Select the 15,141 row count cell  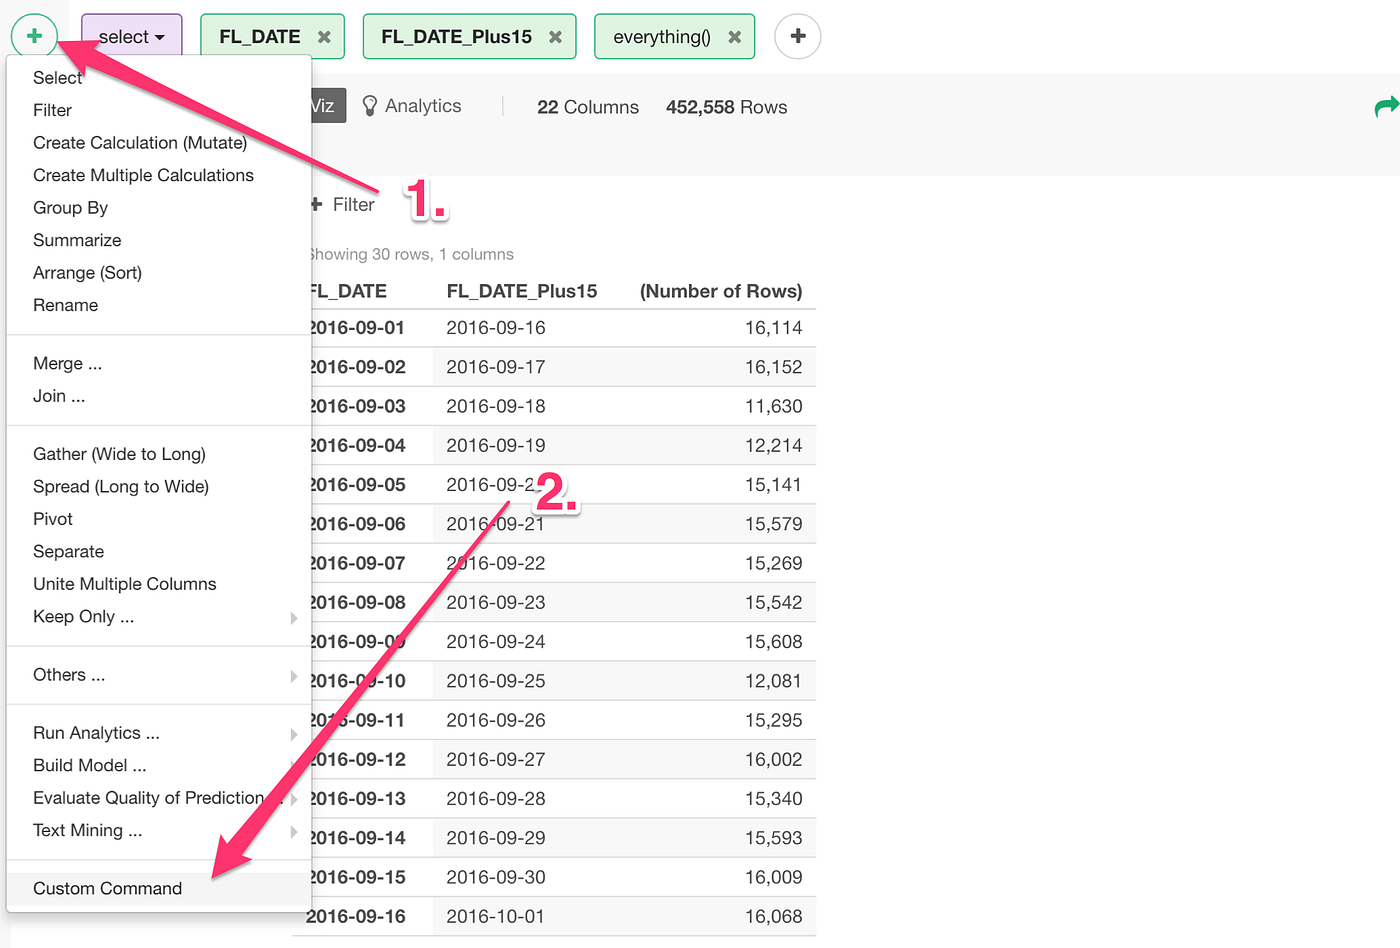pos(773,484)
